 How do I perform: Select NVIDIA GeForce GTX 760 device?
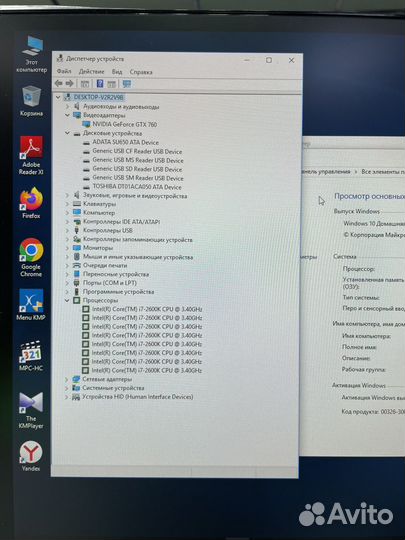(x=124, y=124)
